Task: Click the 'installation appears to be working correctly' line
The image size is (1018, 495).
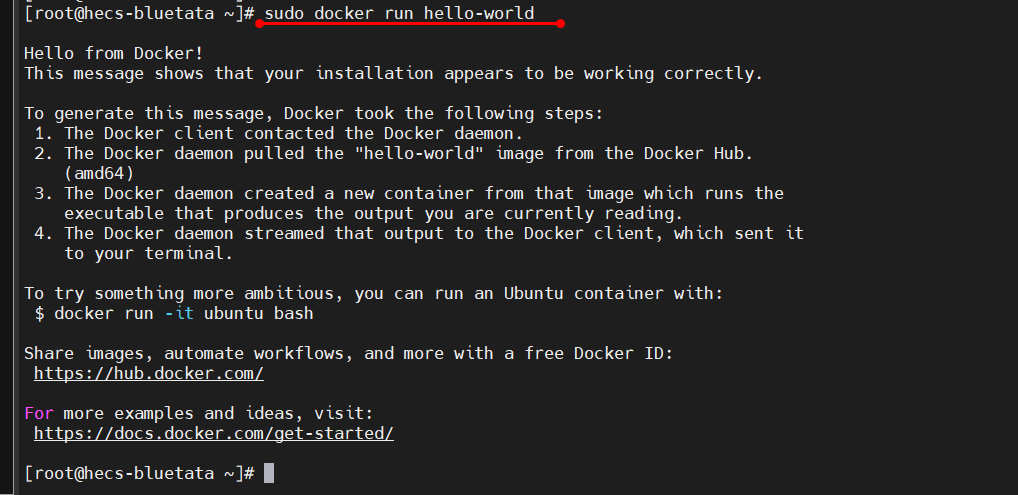Action: [393, 73]
